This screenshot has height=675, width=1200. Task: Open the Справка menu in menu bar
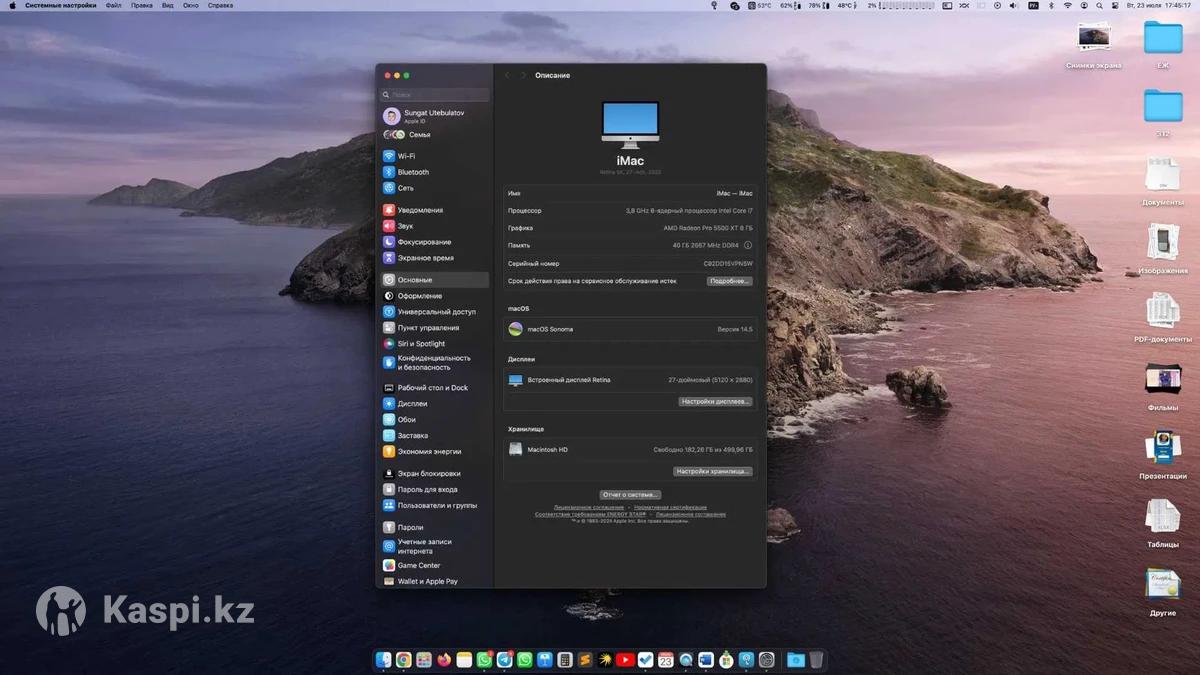[x=220, y=6]
